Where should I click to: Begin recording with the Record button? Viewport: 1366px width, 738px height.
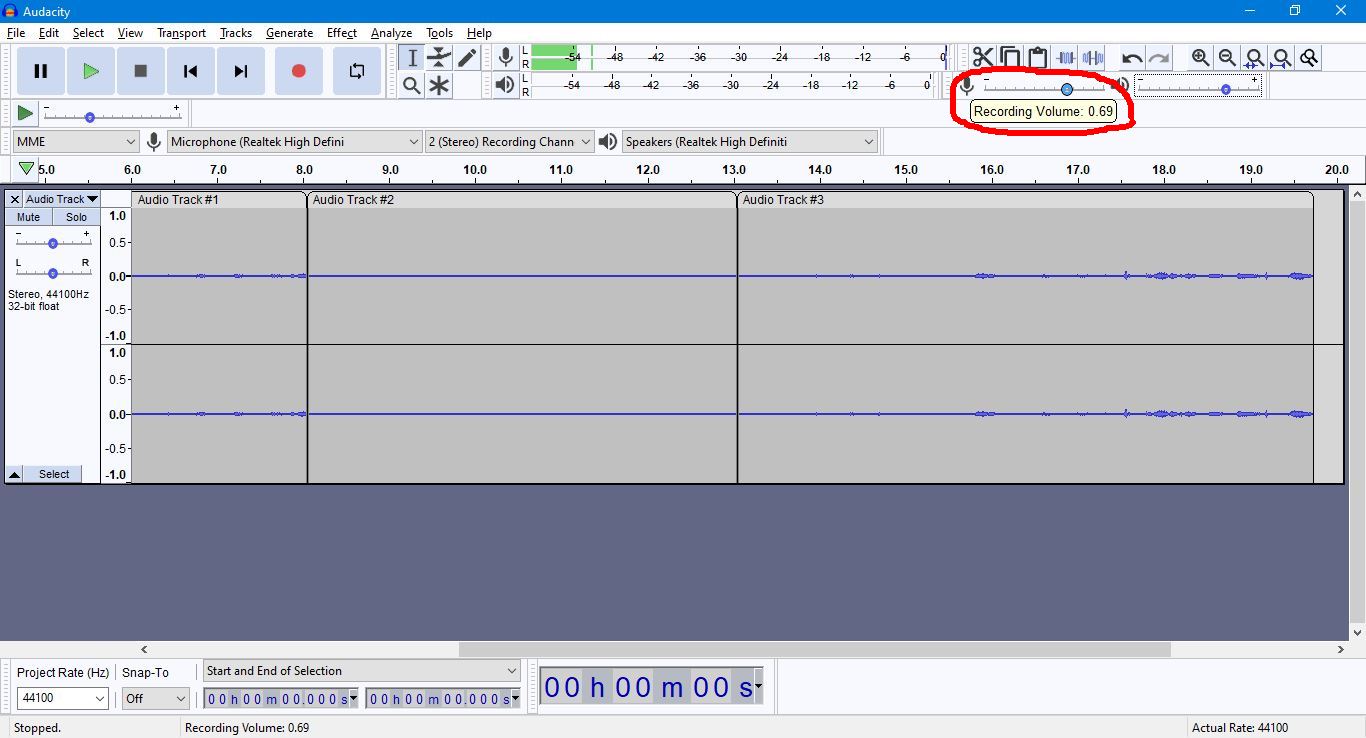coord(298,71)
